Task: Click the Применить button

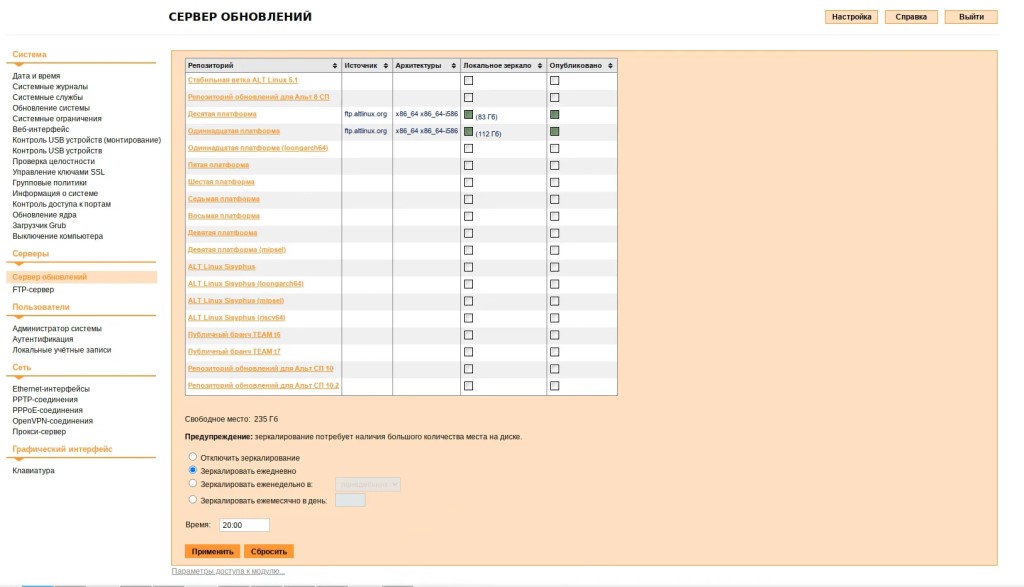Action: tap(212, 551)
